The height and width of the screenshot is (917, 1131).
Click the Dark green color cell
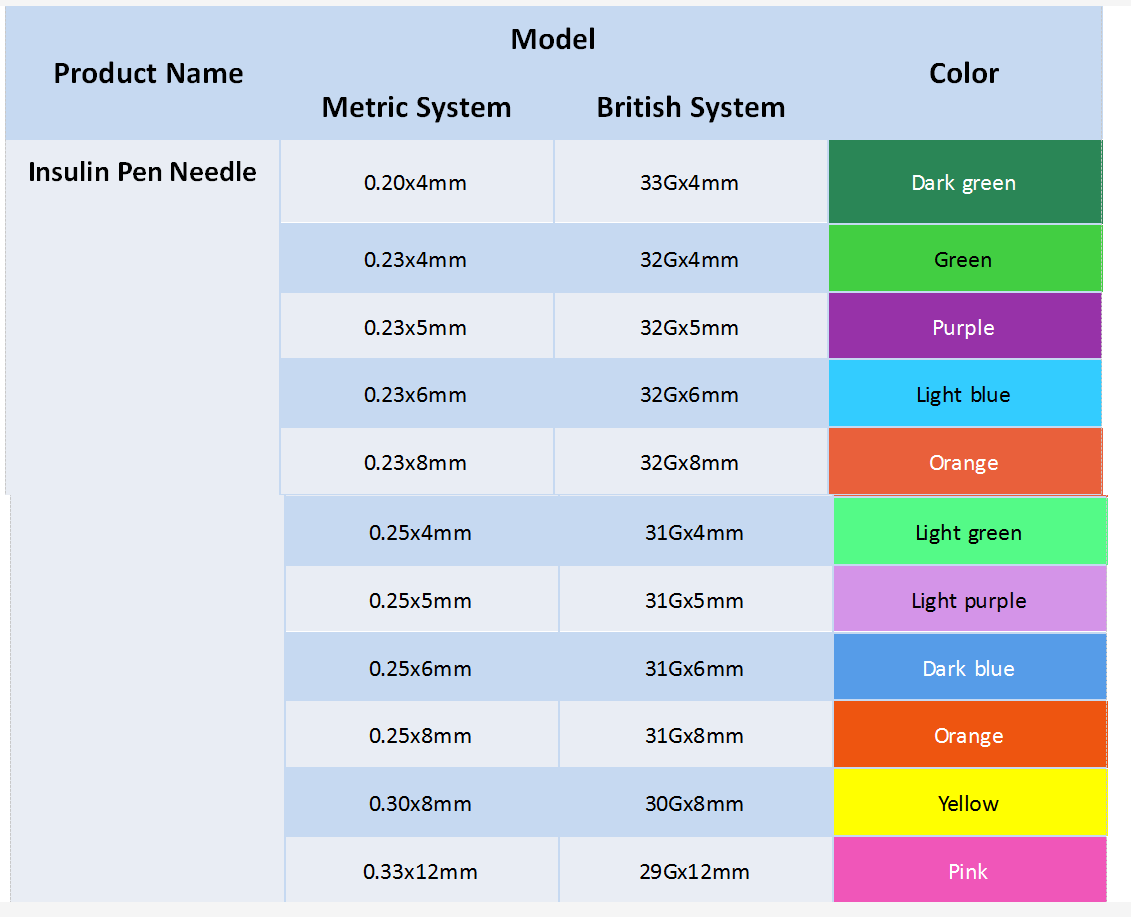click(964, 183)
